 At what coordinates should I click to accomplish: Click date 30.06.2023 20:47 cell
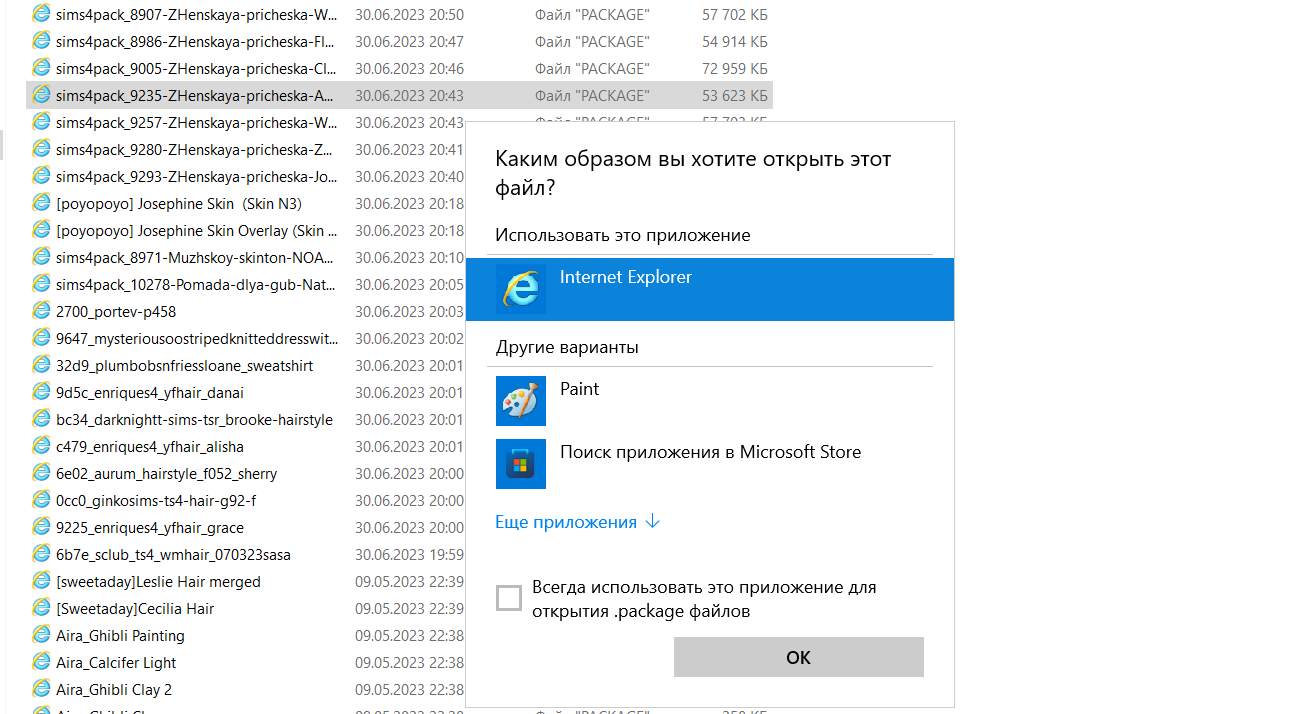coord(409,42)
